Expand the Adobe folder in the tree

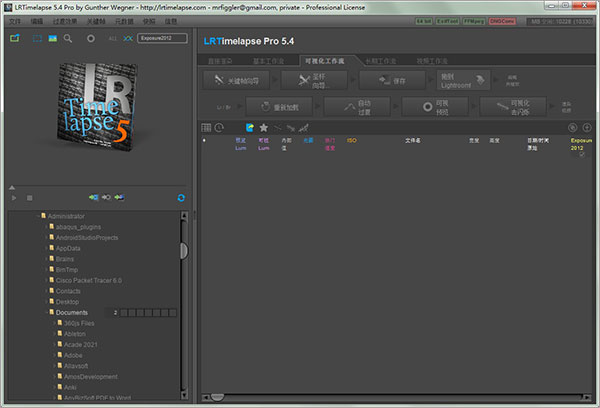point(56,354)
